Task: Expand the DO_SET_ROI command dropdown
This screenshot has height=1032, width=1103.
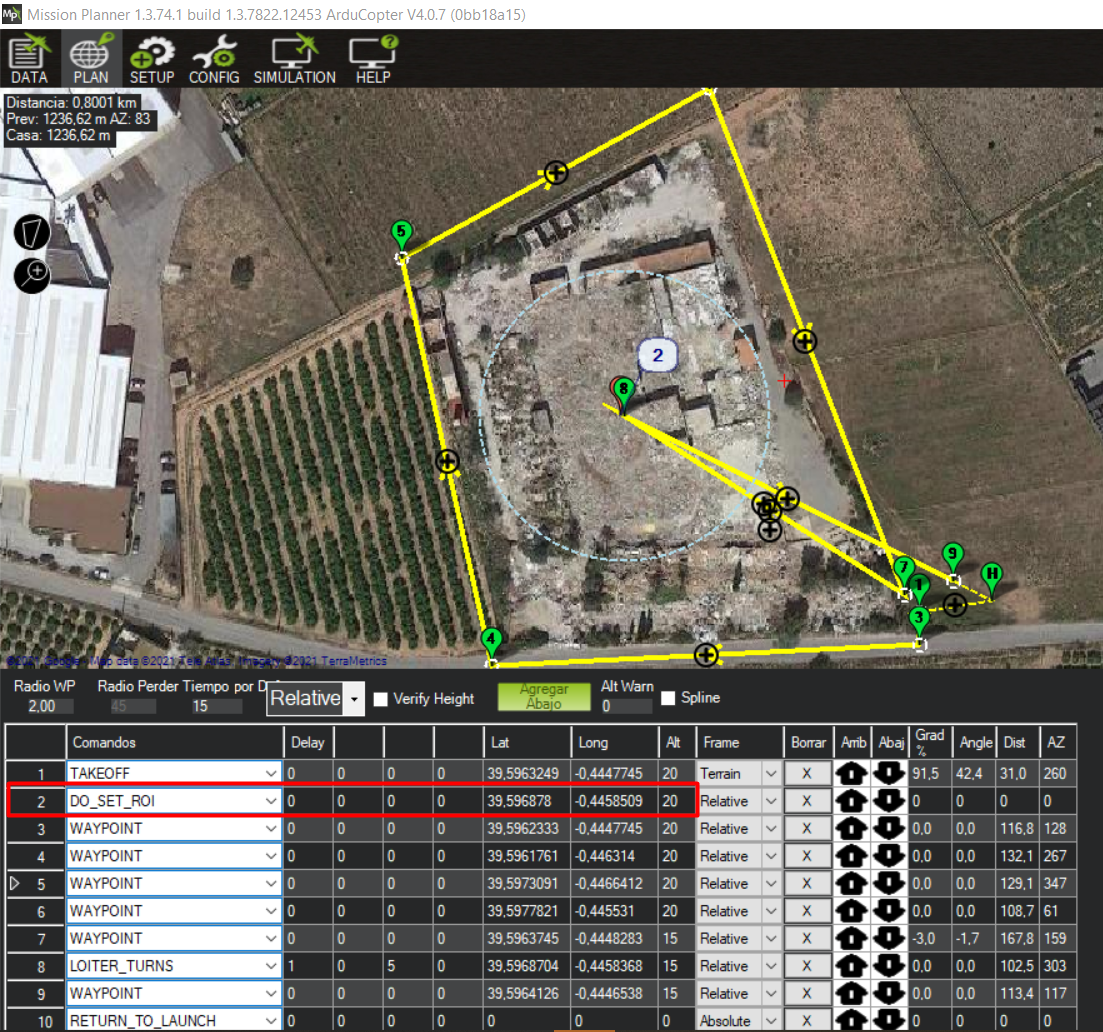Action: point(271,801)
